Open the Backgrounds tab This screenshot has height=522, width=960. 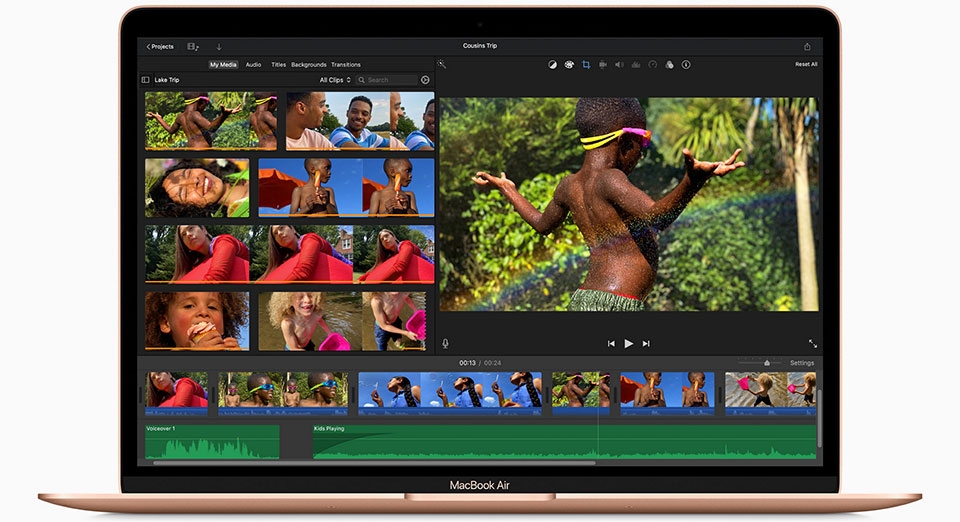(309, 64)
